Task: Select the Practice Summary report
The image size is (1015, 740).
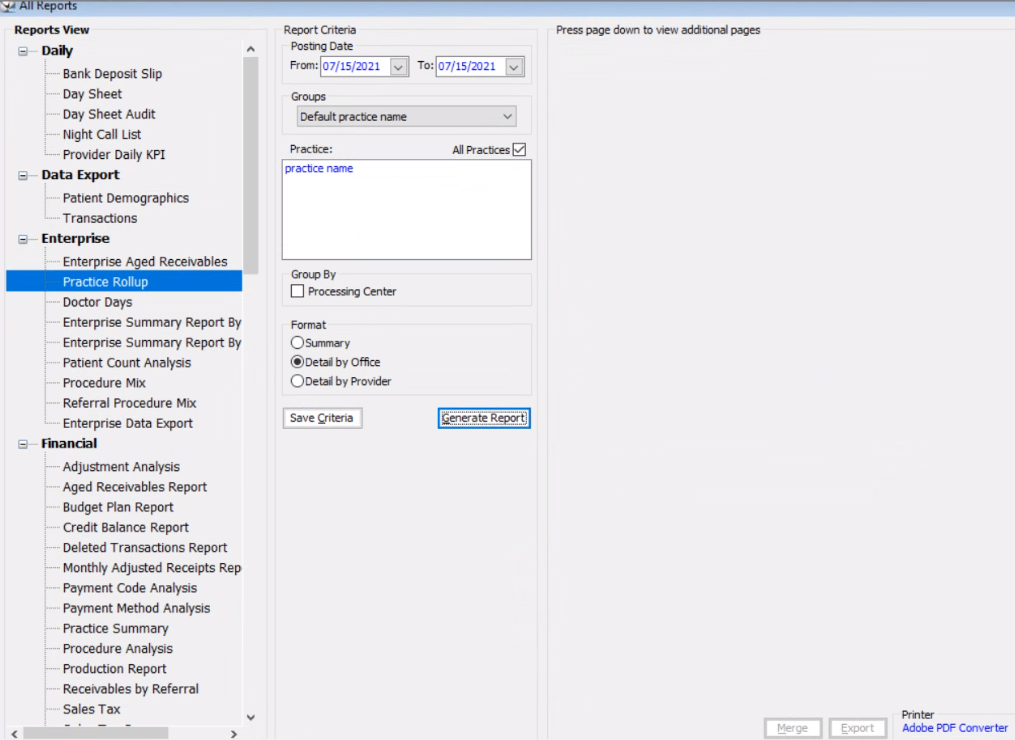Action: 115,629
